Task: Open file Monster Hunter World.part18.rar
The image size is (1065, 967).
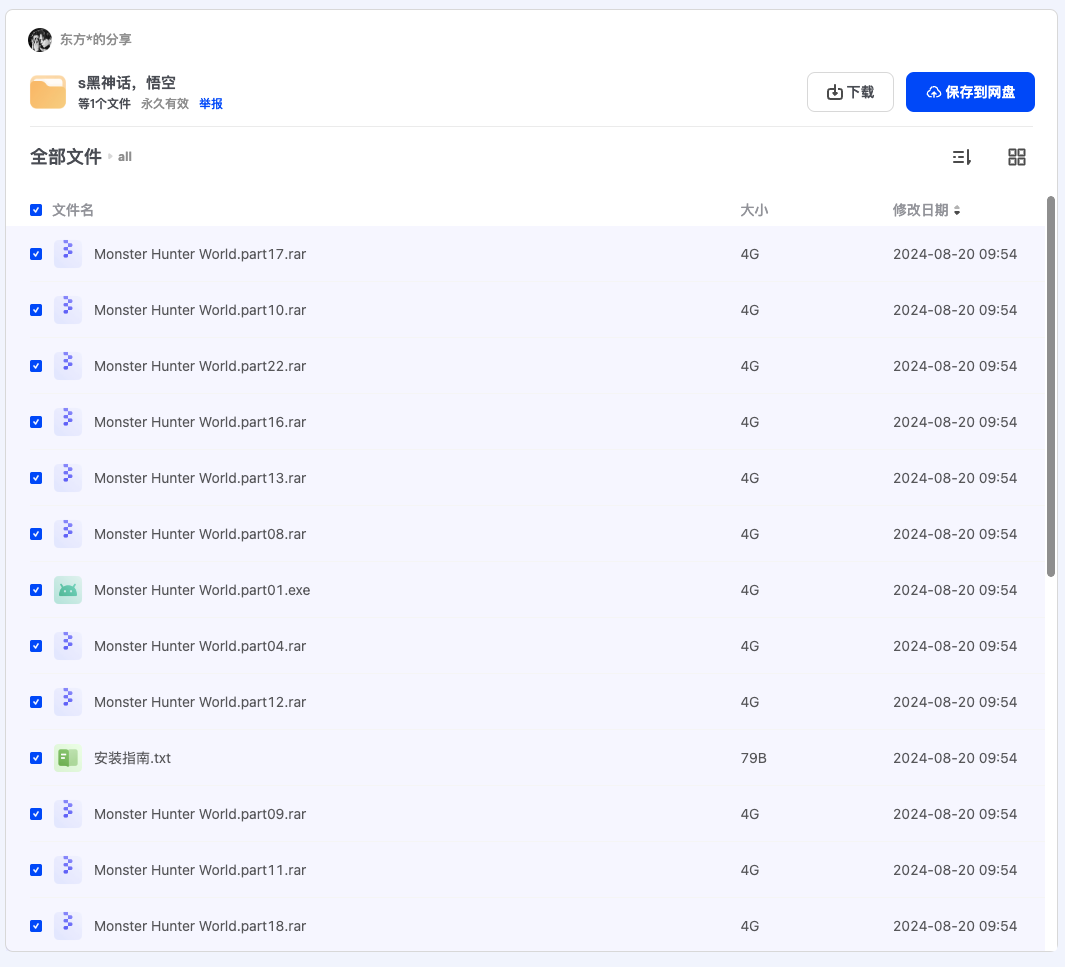Action: tap(200, 926)
